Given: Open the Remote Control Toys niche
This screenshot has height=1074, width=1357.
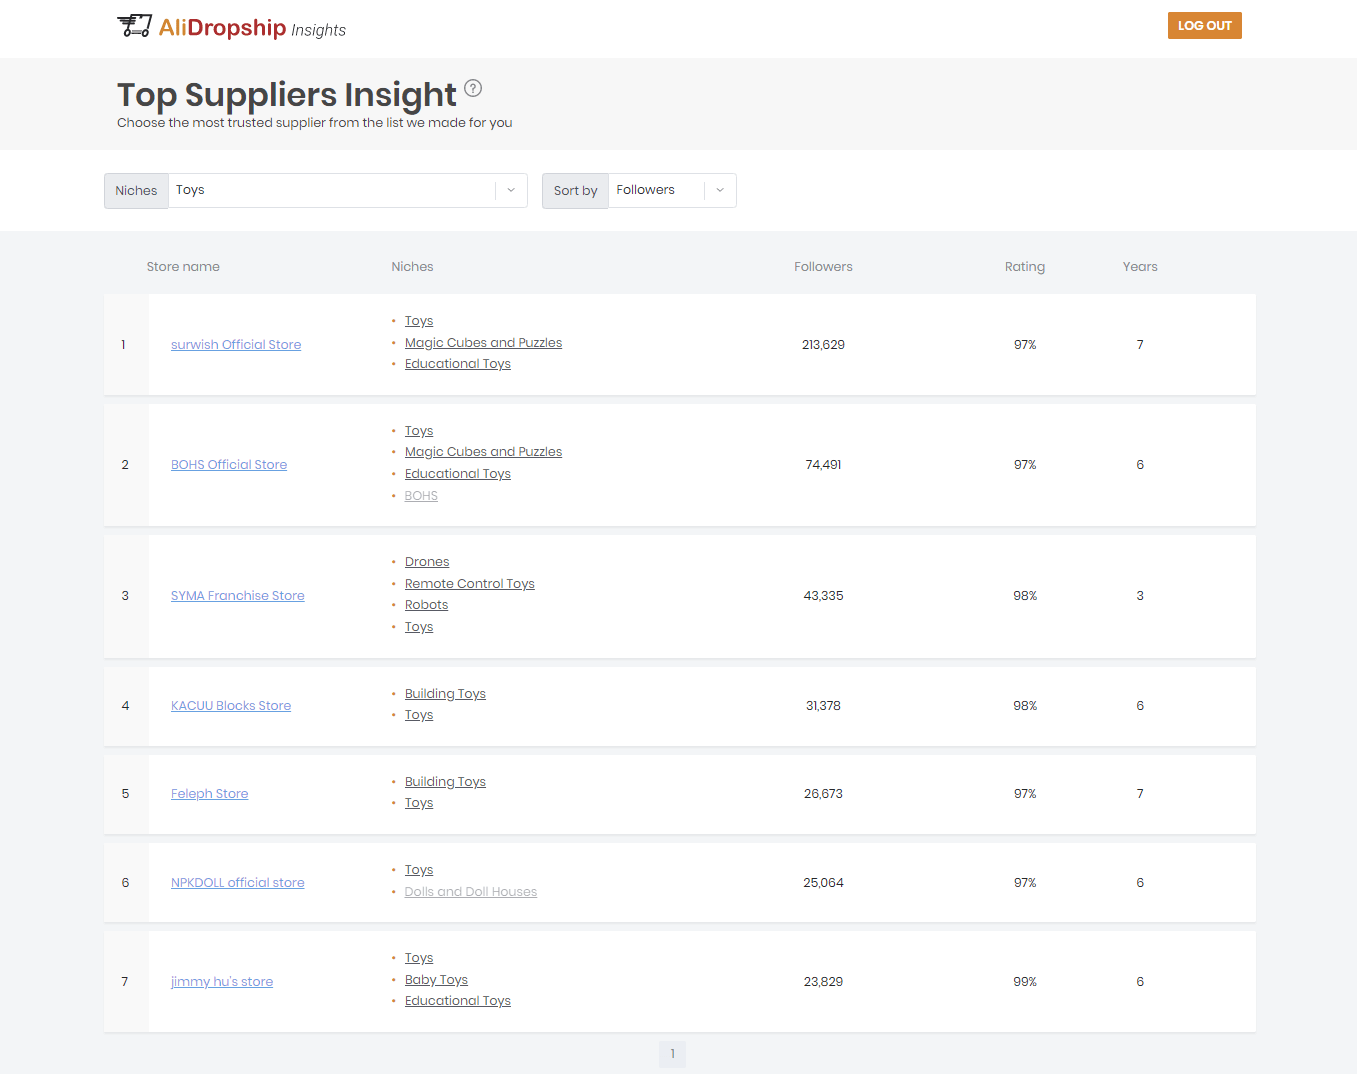Looking at the screenshot, I should pos(470,583).
